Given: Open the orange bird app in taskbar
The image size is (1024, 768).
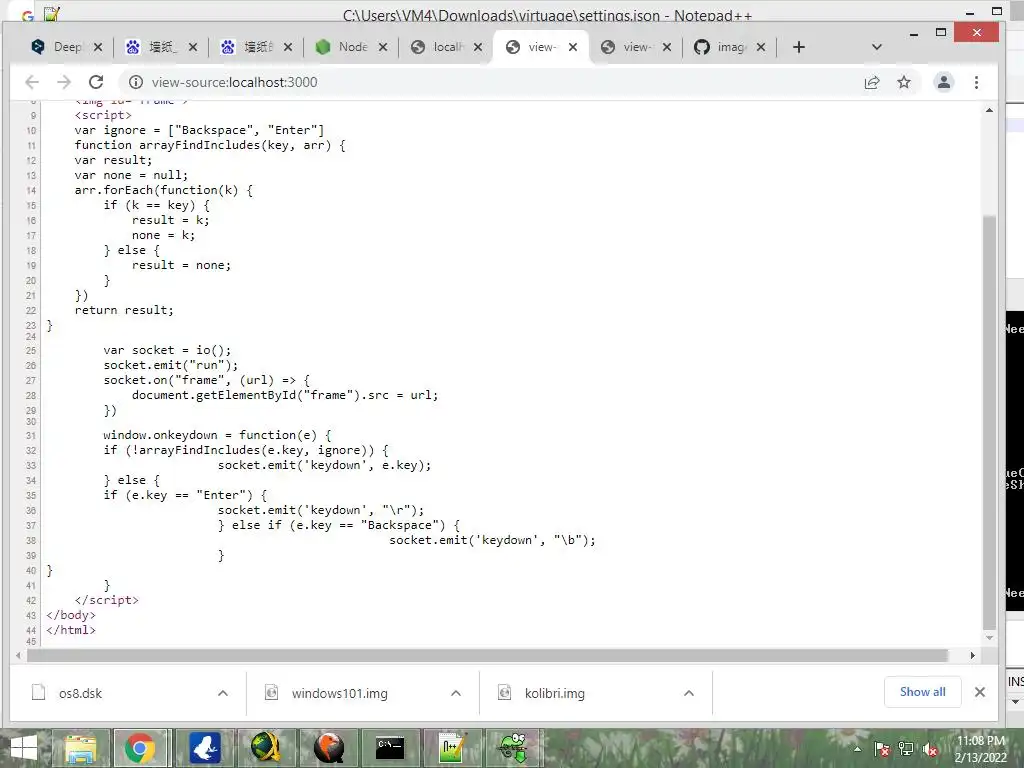Looking at the screenshot, I should pos(328,748).
